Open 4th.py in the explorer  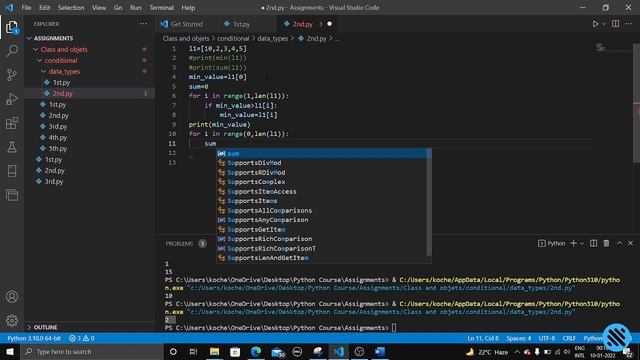58,138
